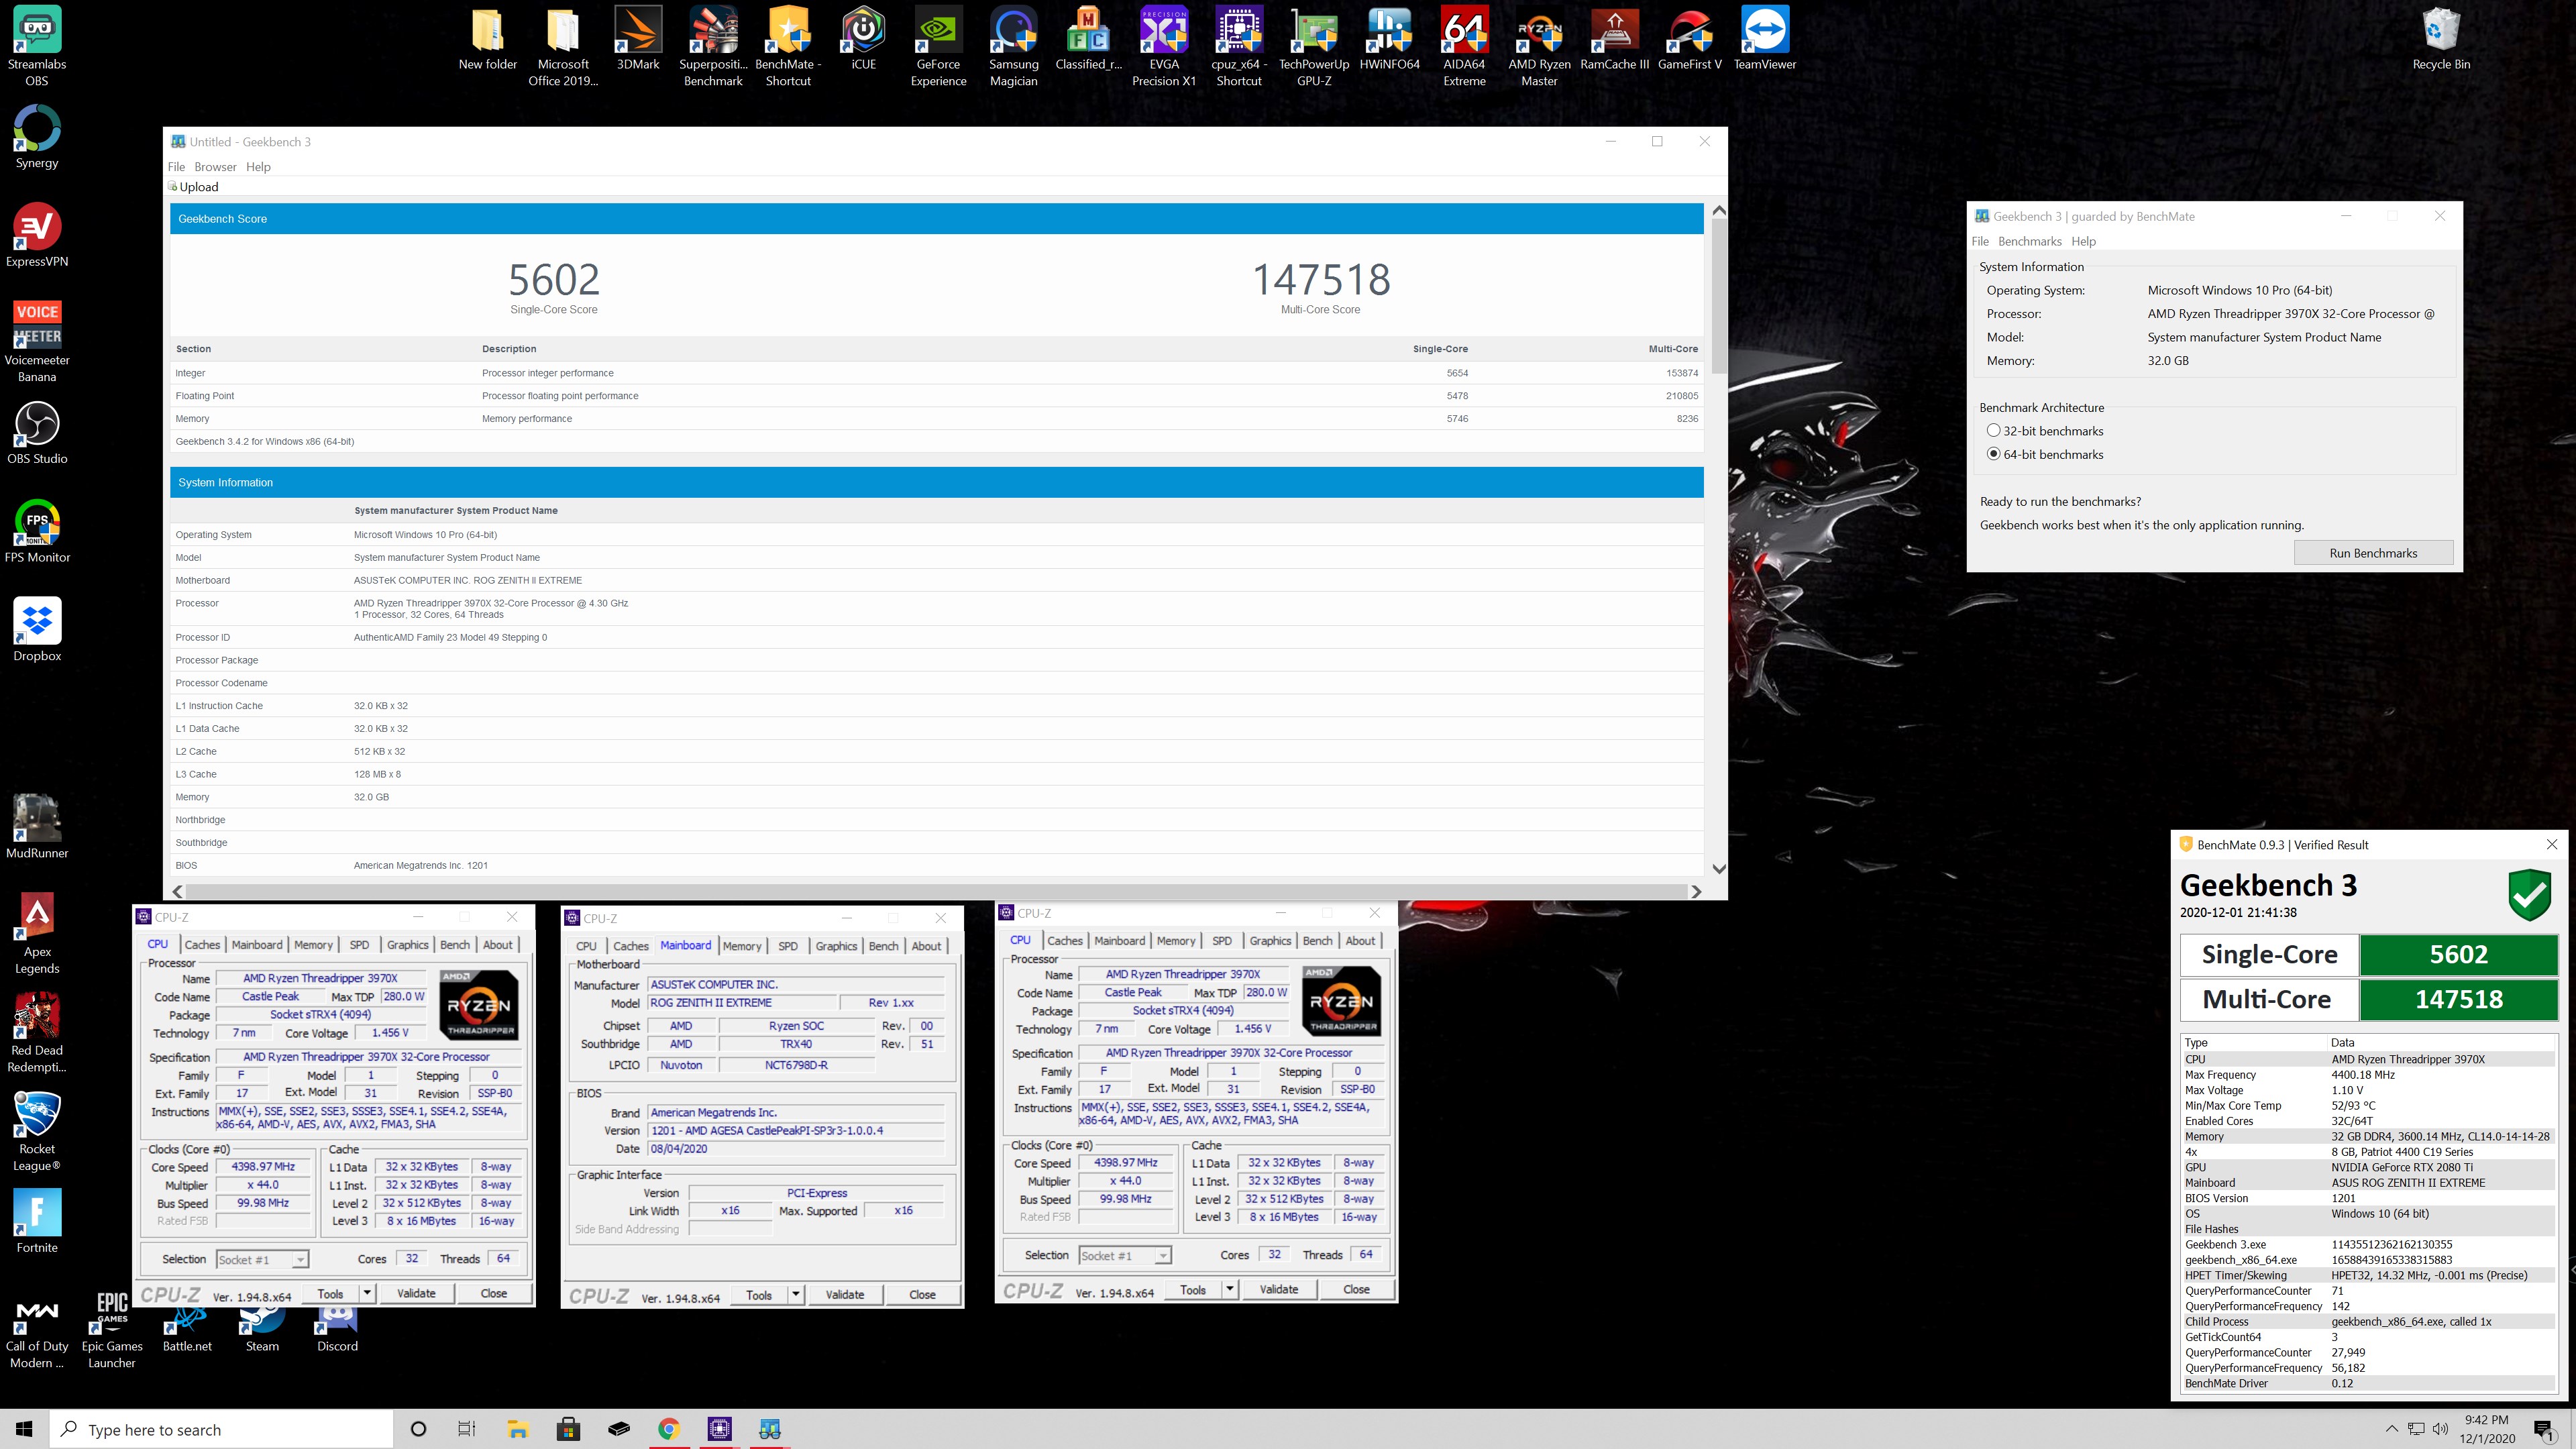The height and width of the screenshot is (1449, 2576).
Task: Click Close in the middle CPU-Z window
Action: [x=922, y=1294]
